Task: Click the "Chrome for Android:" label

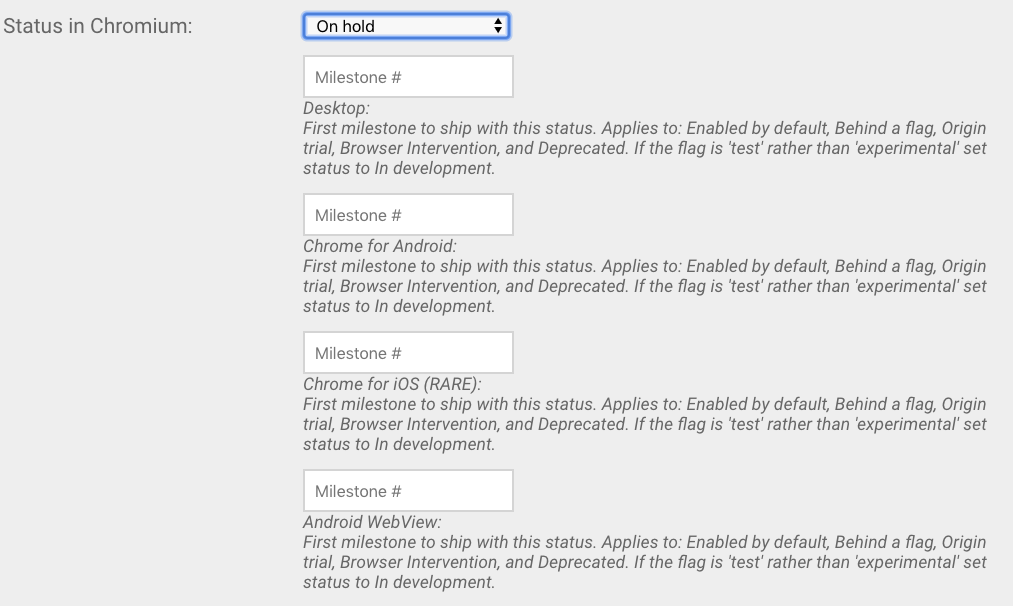Action: 367,246
